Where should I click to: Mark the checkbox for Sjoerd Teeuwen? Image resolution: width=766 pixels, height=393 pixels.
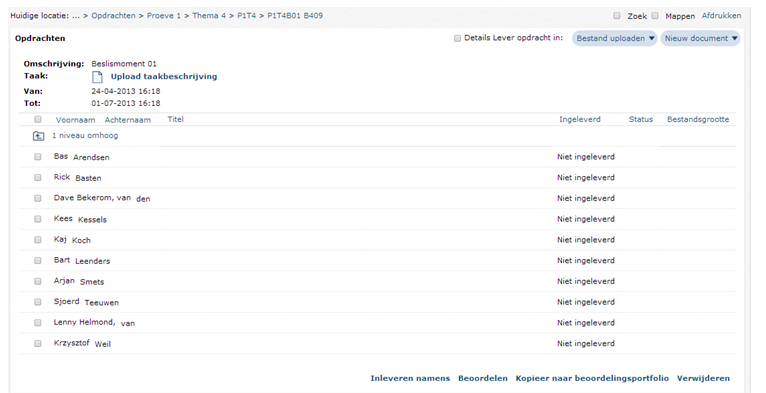(x=38, y=302)
